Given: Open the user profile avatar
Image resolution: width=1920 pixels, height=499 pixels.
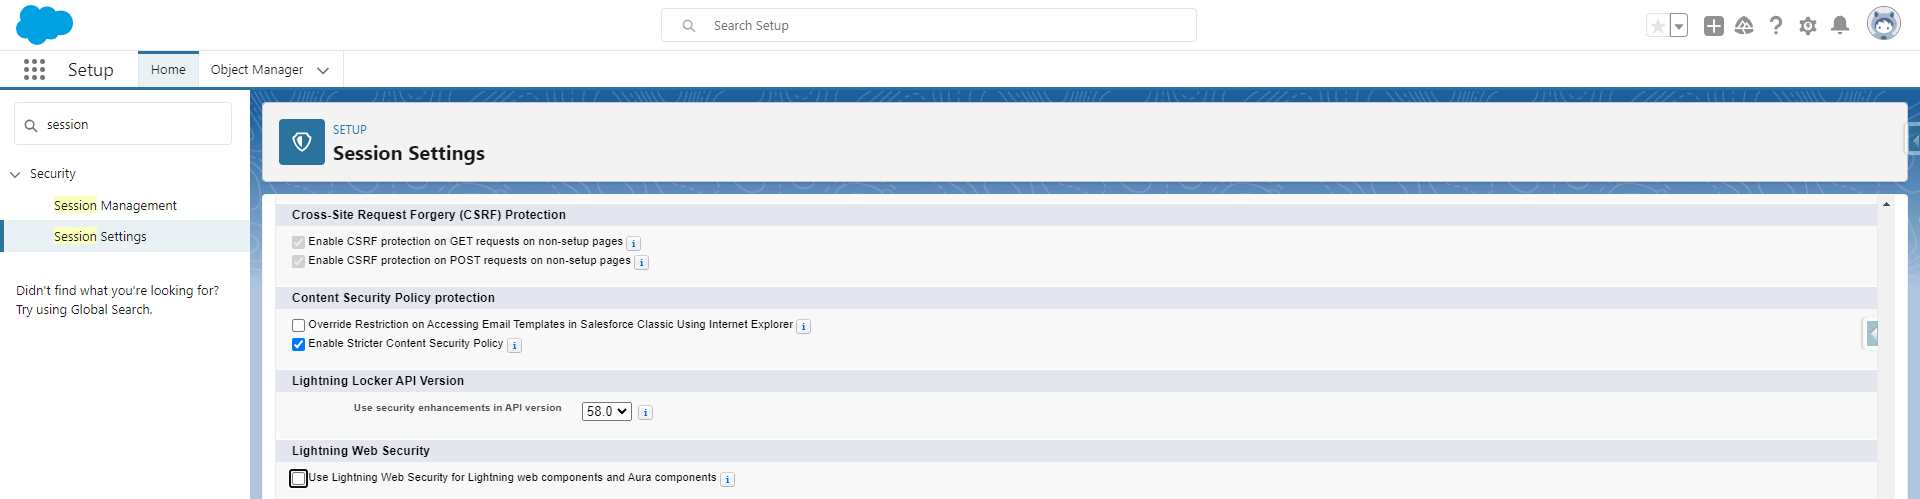Looking at the screenshot, I should (x=1884, y=24).
